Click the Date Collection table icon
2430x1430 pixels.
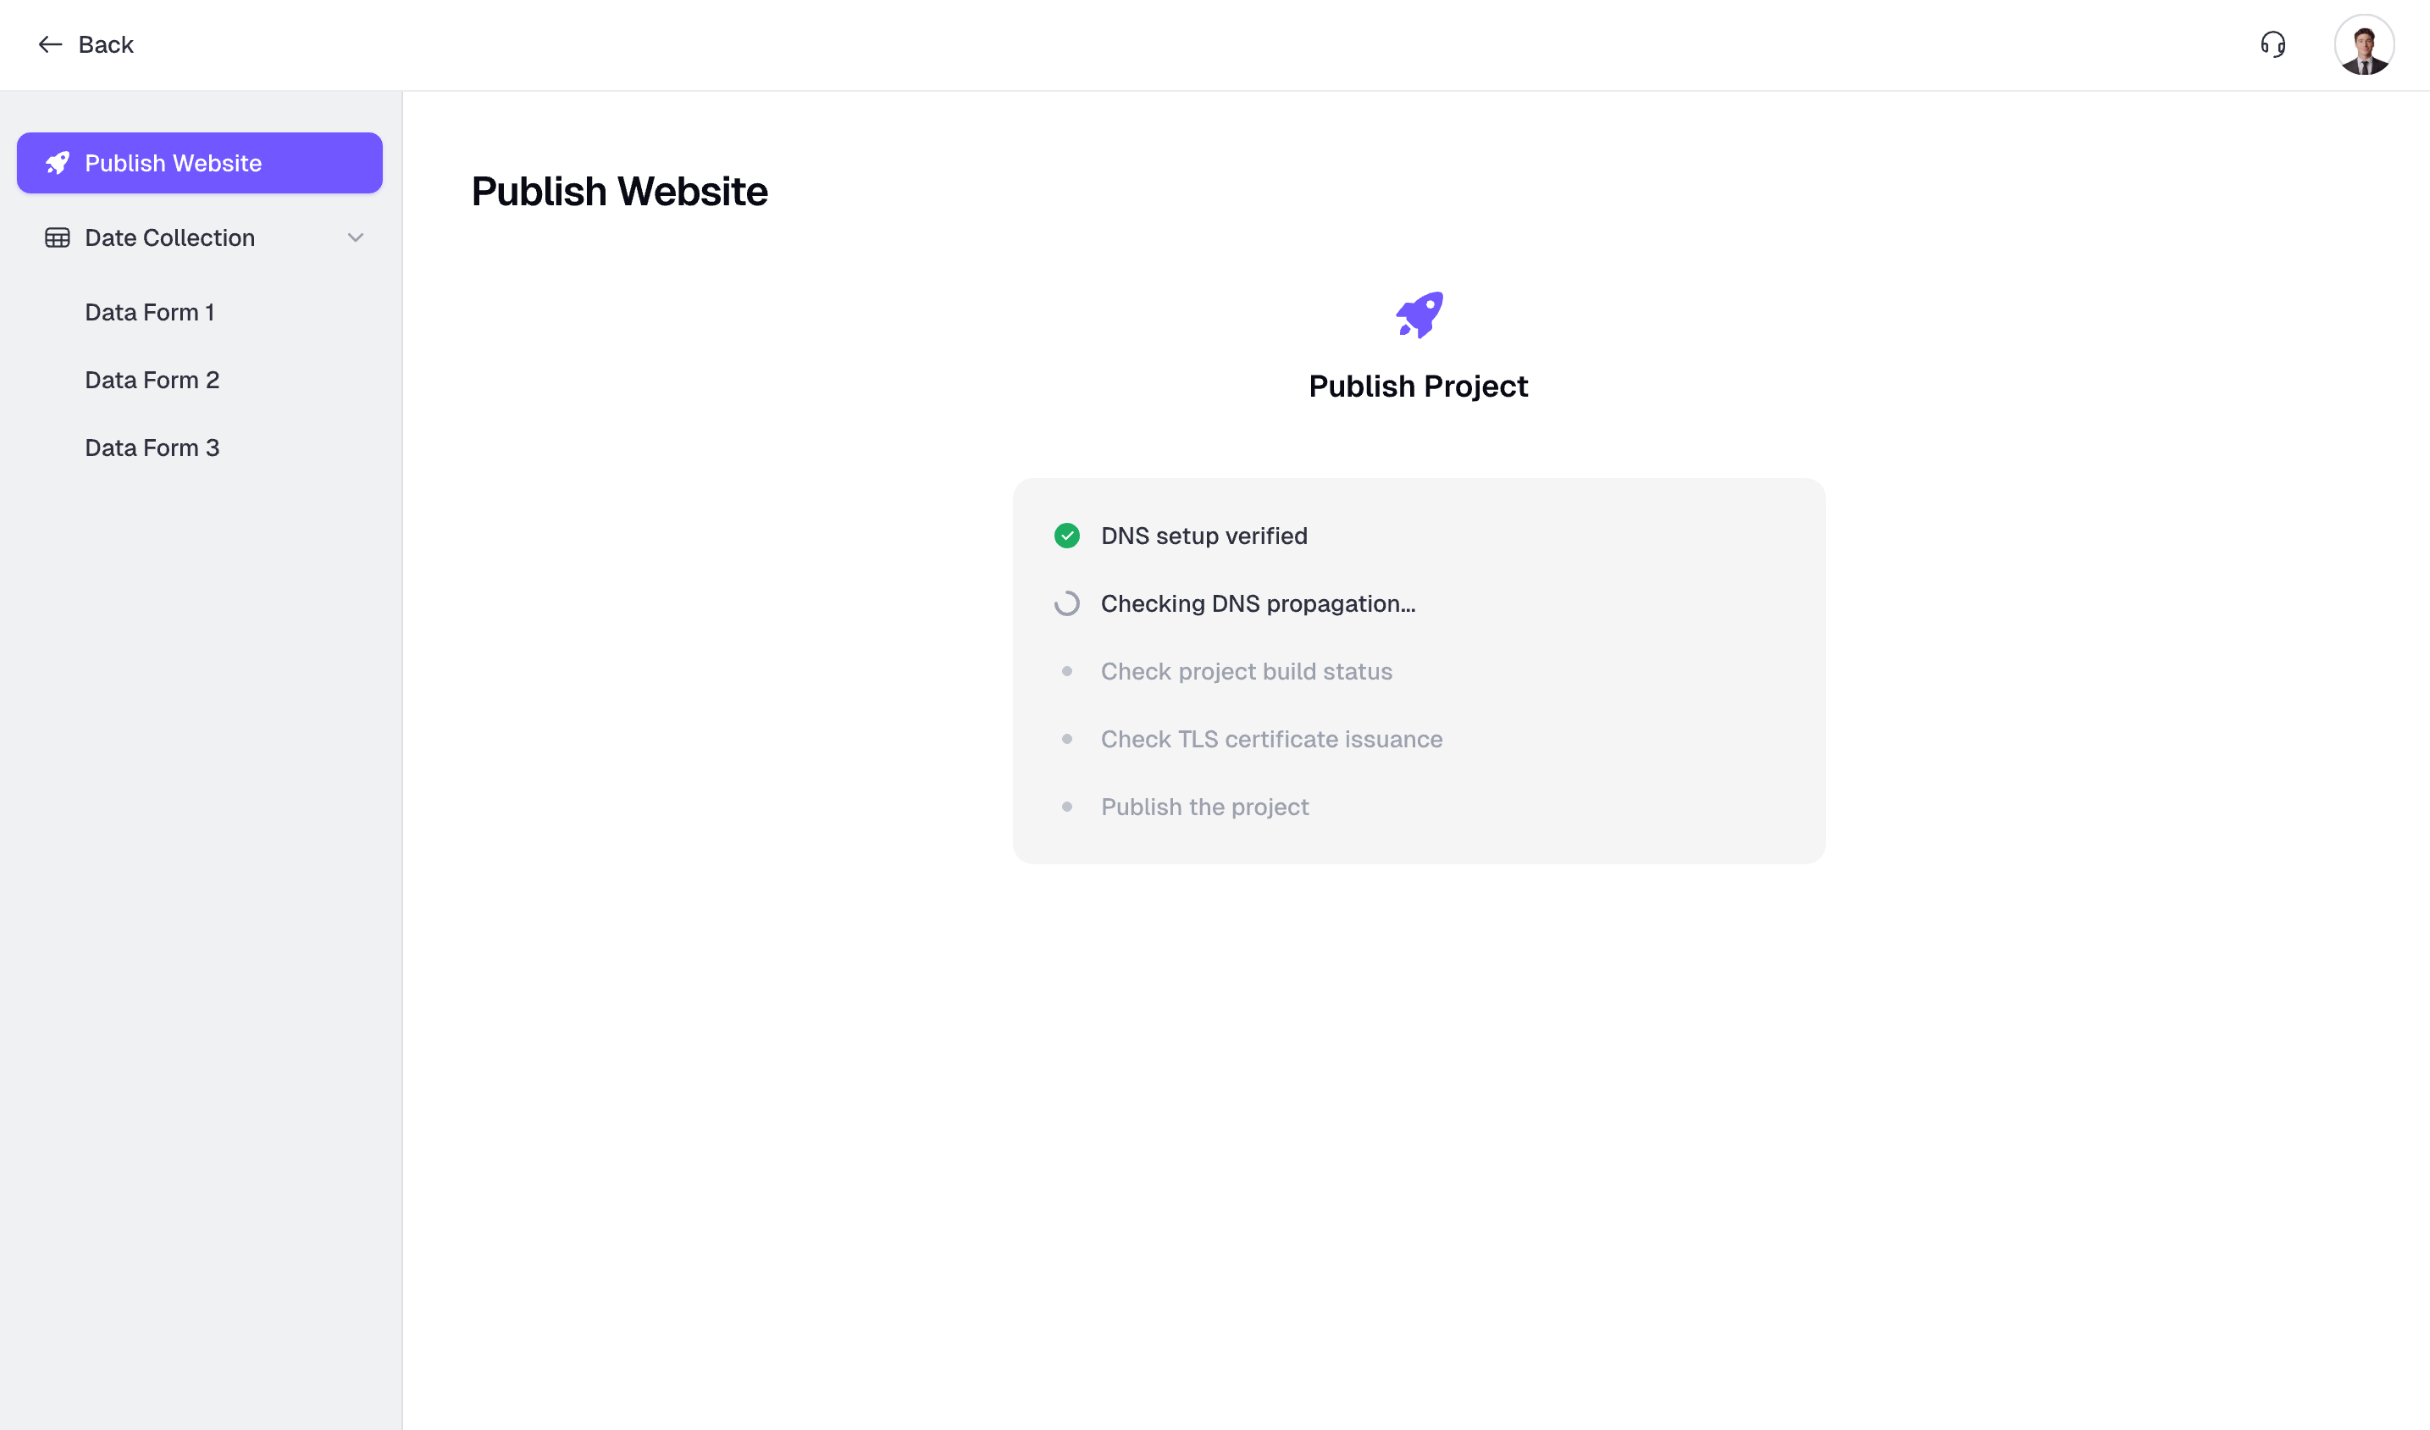click(57, 238)
